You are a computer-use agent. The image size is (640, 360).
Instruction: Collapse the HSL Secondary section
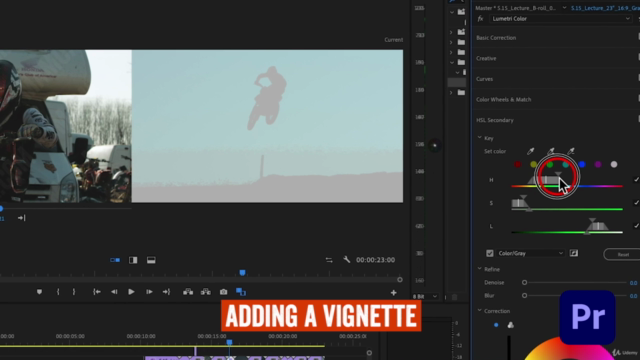point(495,120)
